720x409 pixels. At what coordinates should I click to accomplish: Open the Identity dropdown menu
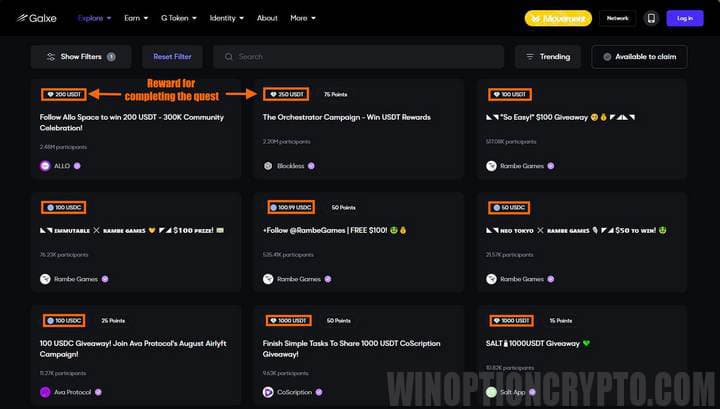click(x=226, y=18)
